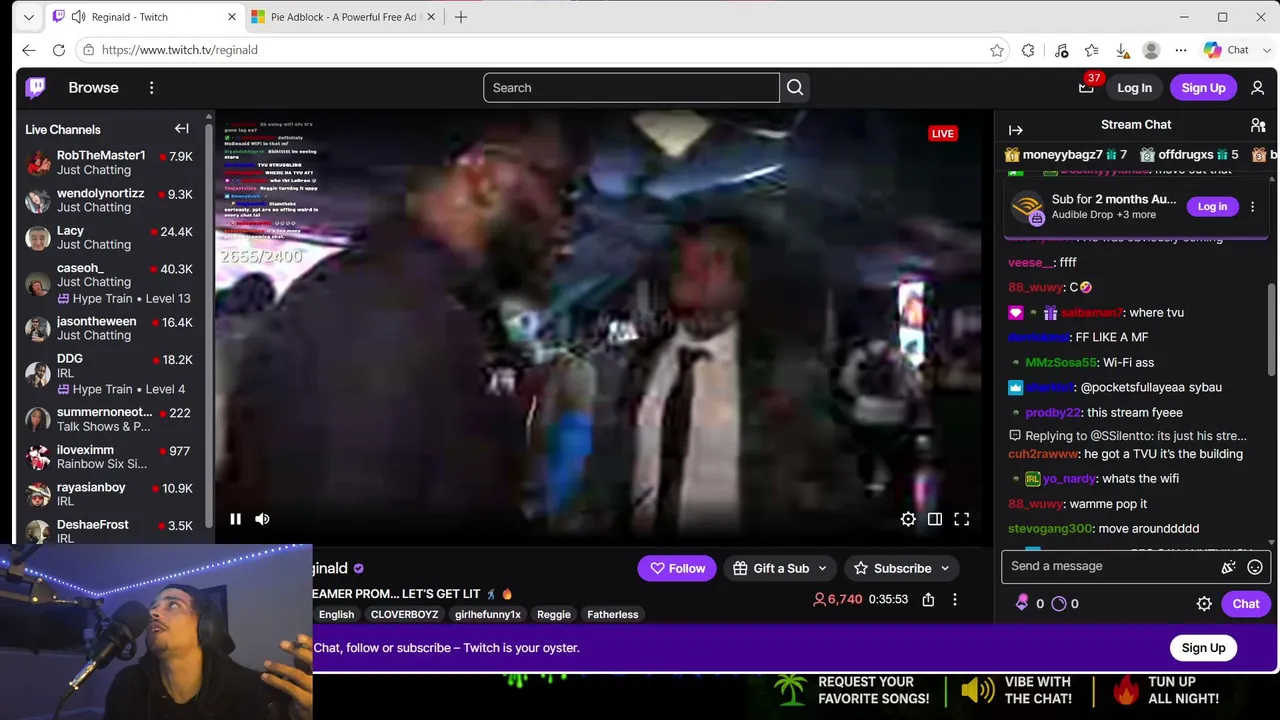The width and height of the screenshot is (1280, 720).
Task: Open the emote picker in chat
Action: [x=1255, y=567]
